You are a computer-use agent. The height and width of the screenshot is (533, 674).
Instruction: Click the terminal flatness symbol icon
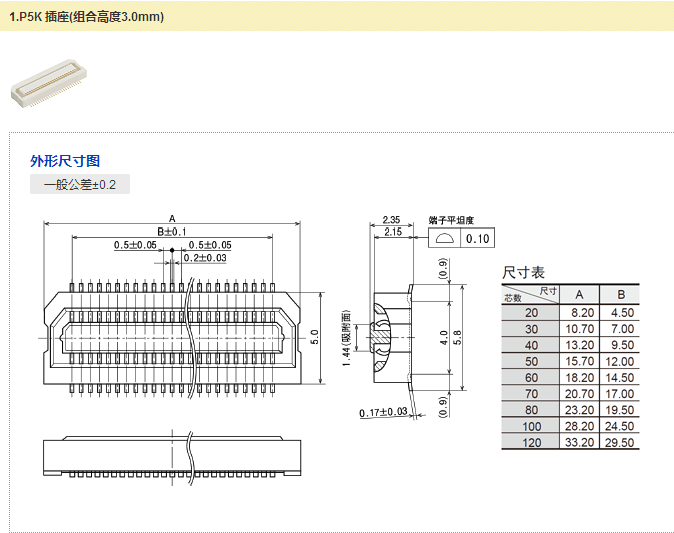click(445, 238)
